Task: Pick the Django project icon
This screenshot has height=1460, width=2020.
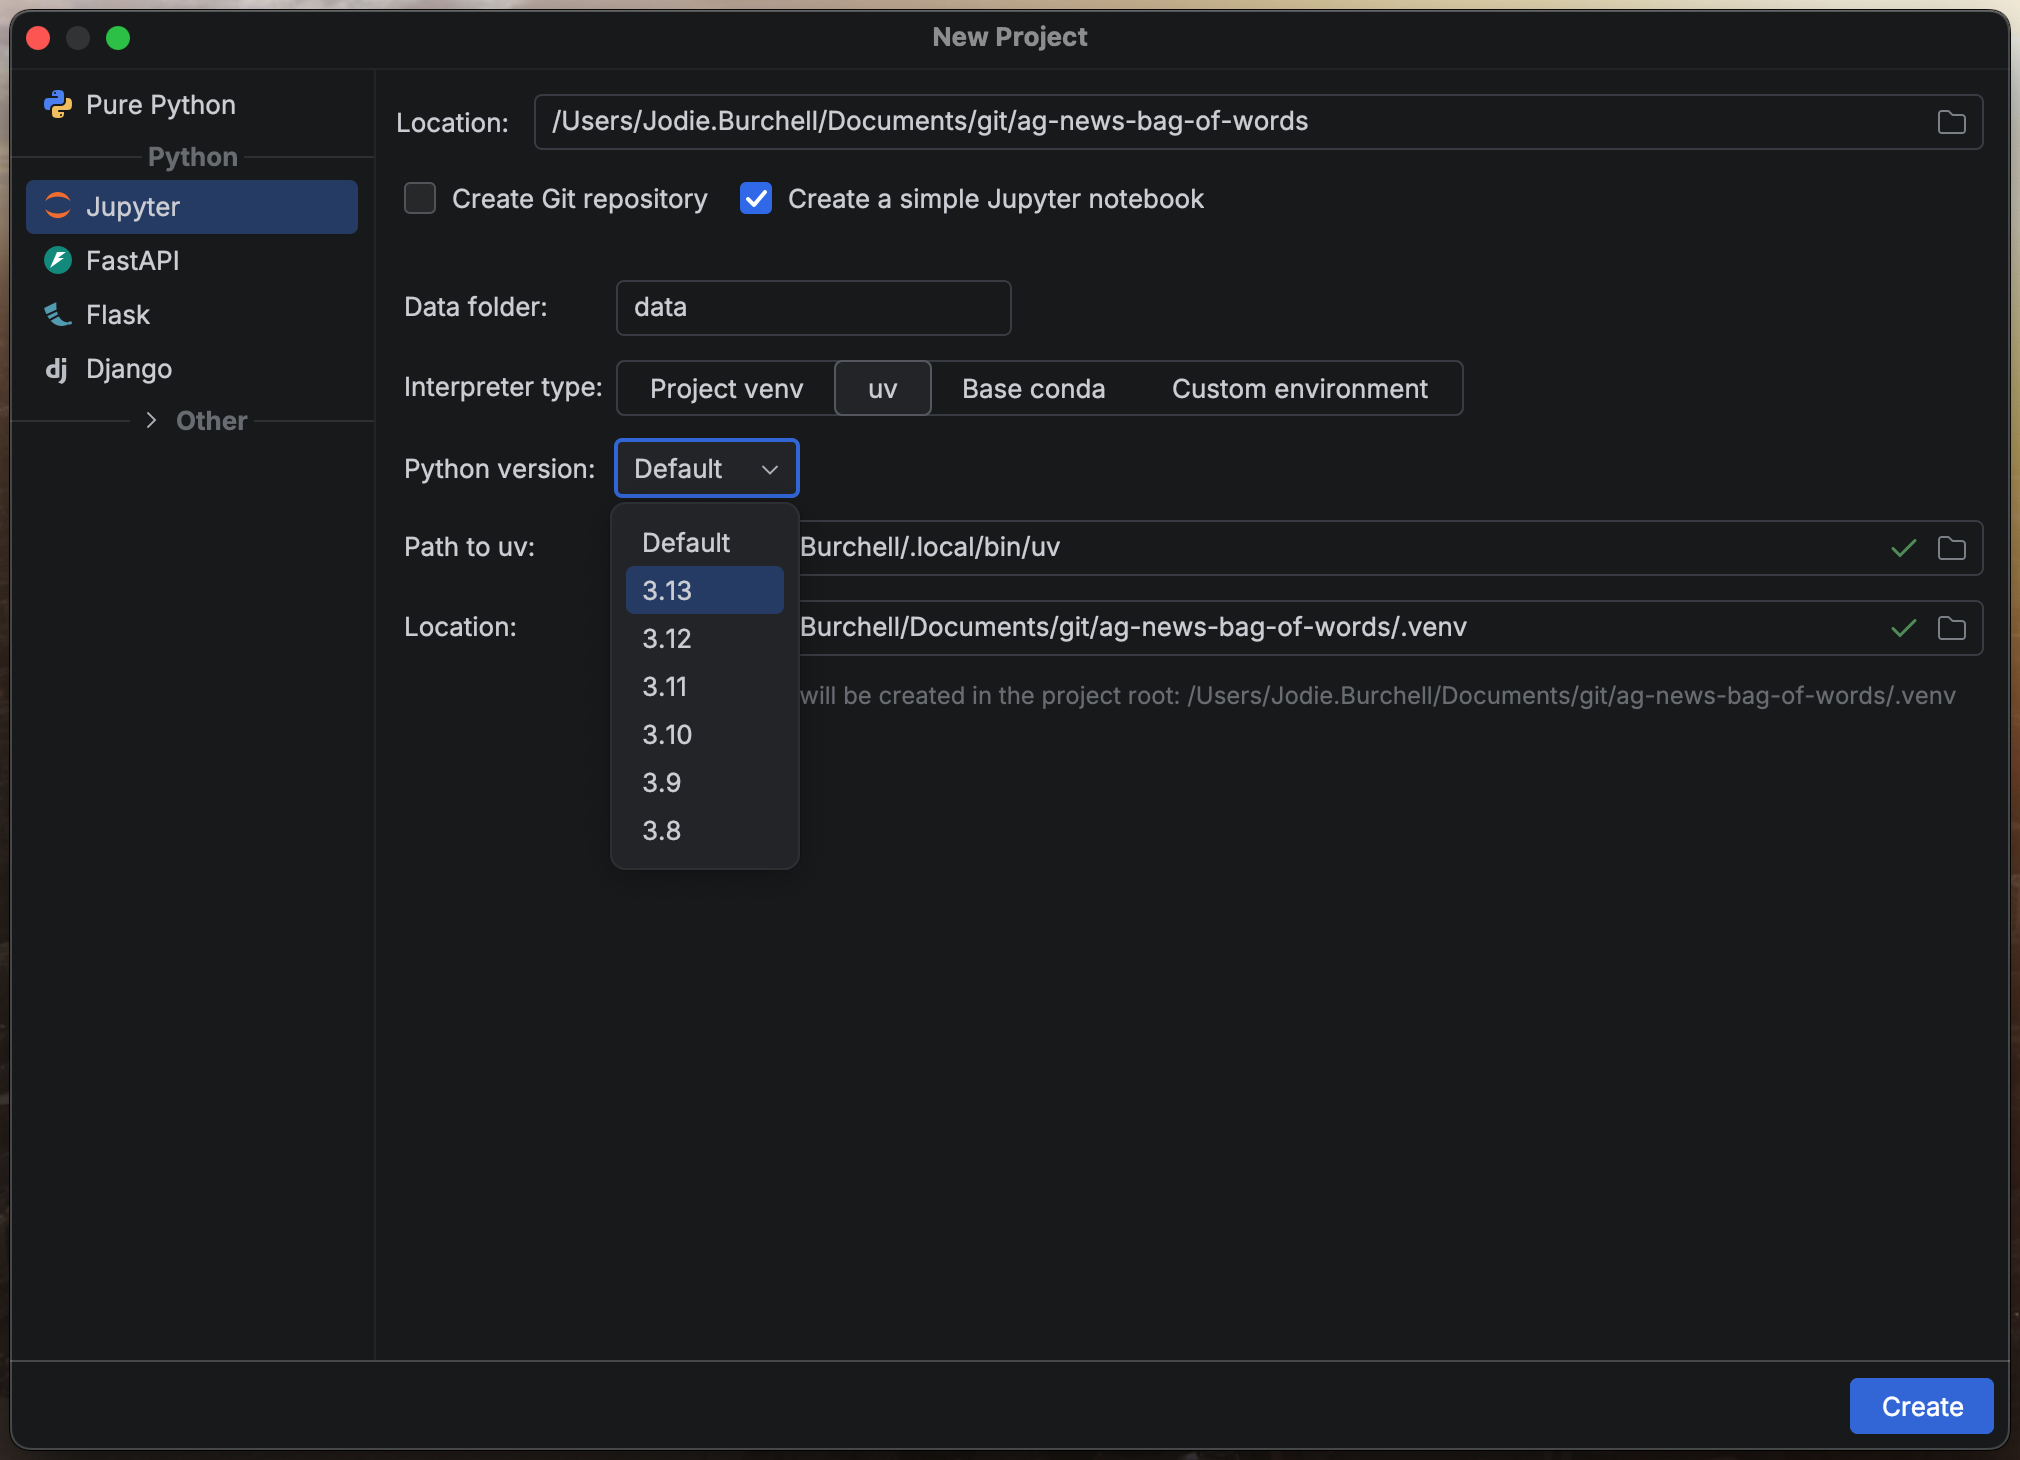Action: pyautogui.click(x=57, y=369)
